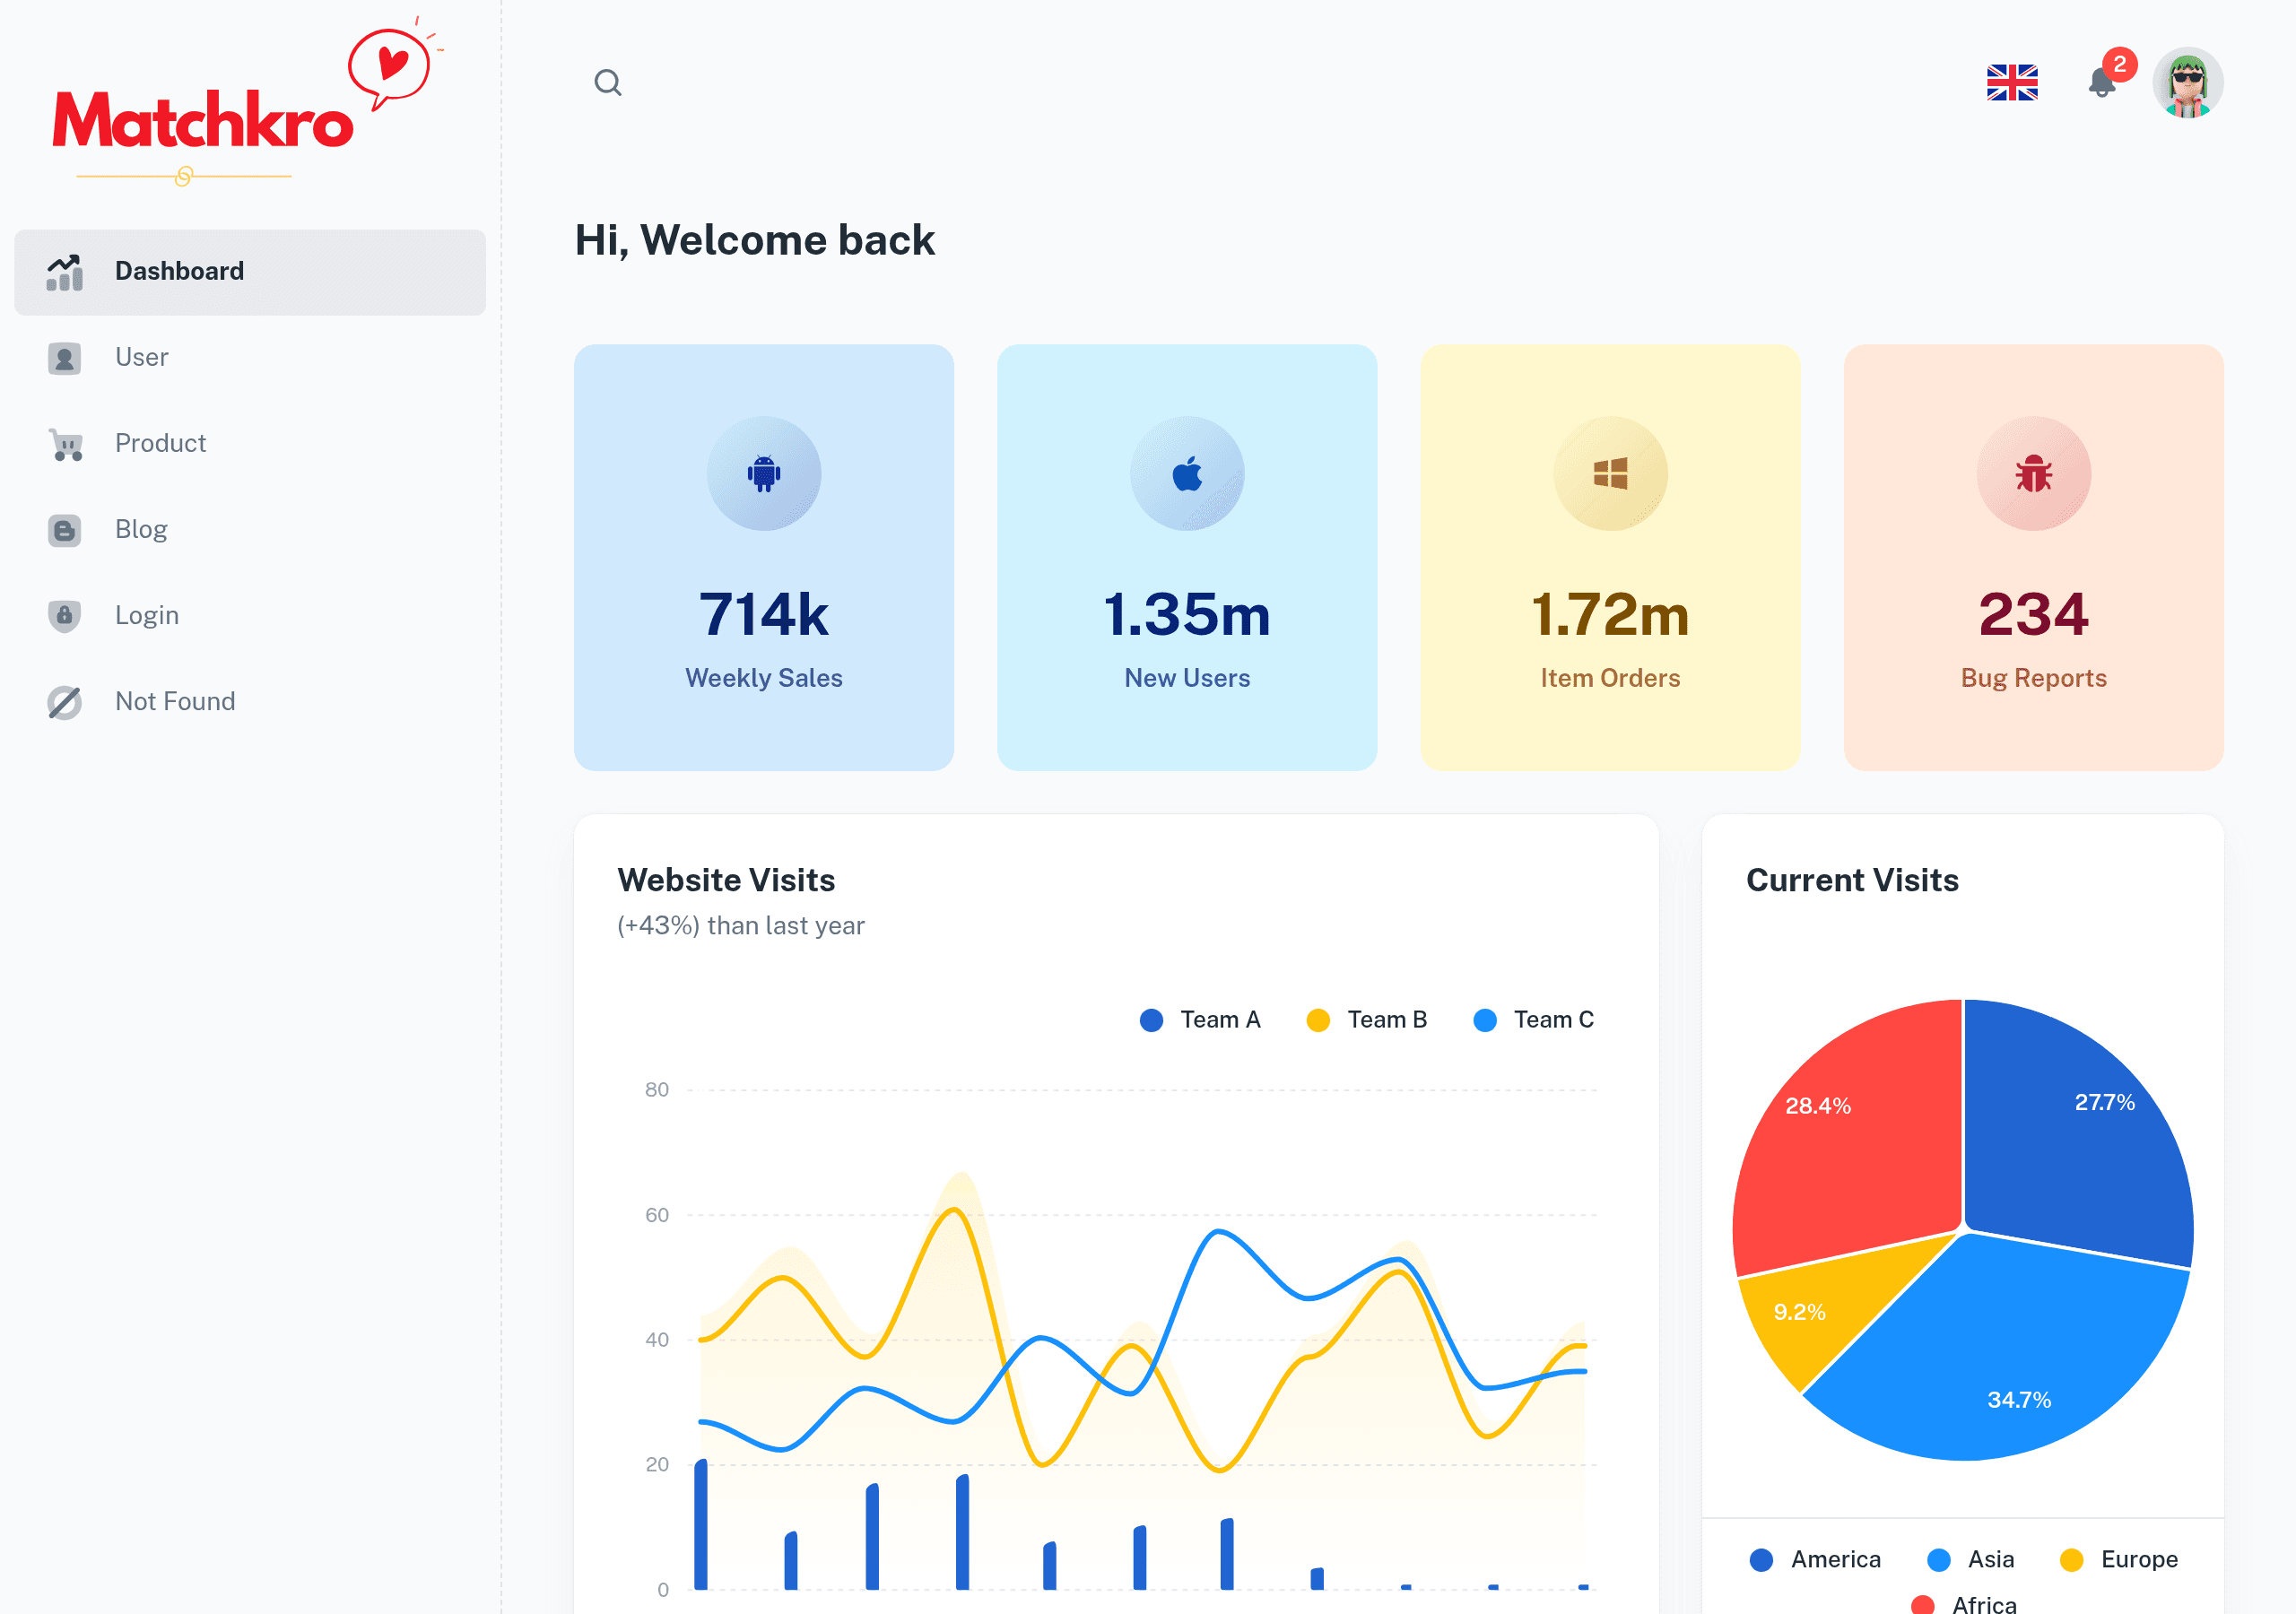Click the Dashboard chart icon in sidebar
The height and width of the screenshot is (1614, 2296).
pyautogui.click(x=65, y=272)
